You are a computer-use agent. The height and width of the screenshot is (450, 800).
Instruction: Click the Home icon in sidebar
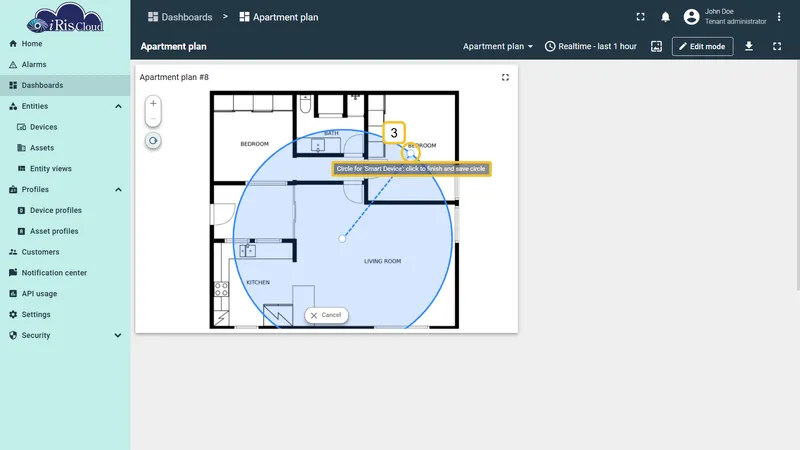(13, 44)
